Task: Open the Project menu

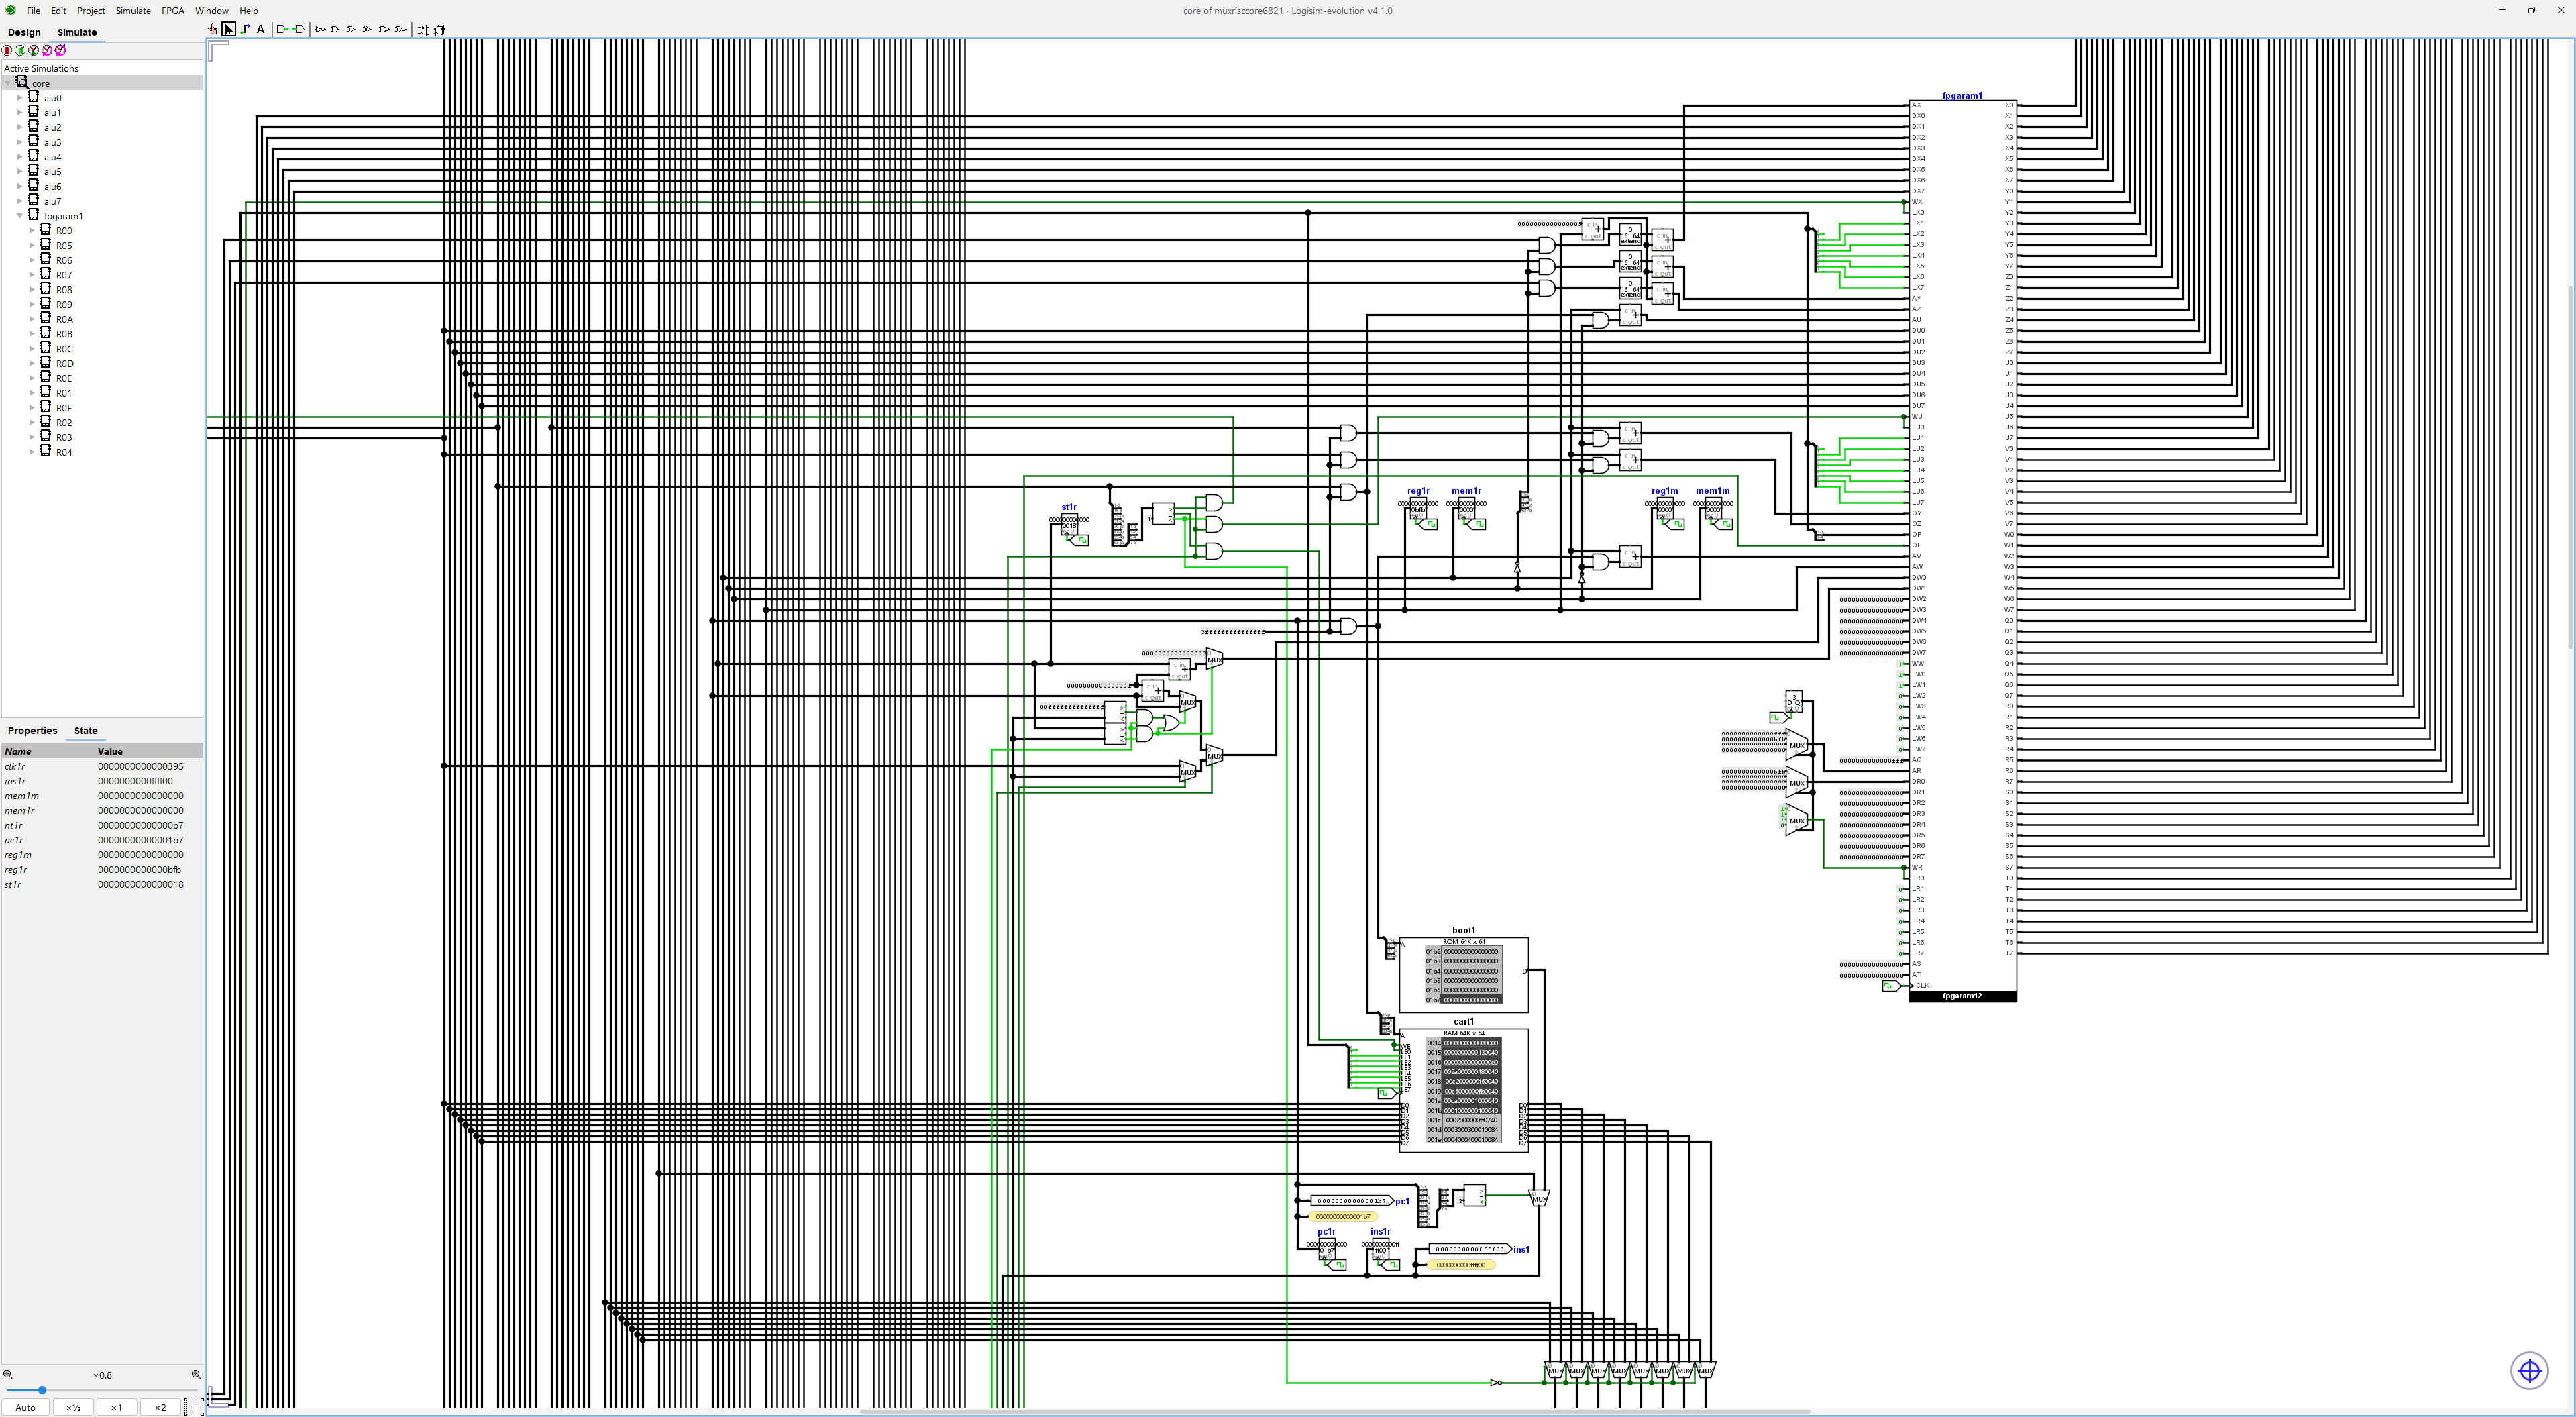Action: [x=91, y=11]
